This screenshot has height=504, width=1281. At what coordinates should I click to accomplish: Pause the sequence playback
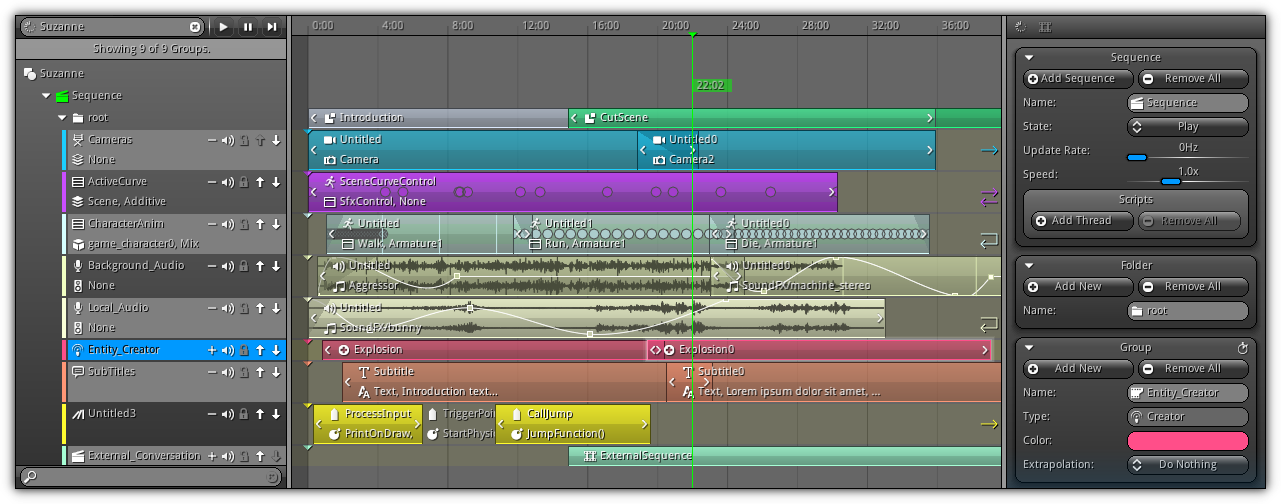[x=247, y=27]
